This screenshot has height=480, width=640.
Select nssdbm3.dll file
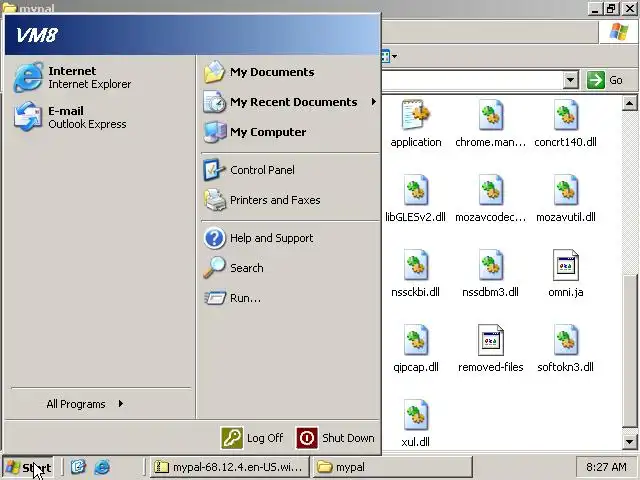coord(491,273)
